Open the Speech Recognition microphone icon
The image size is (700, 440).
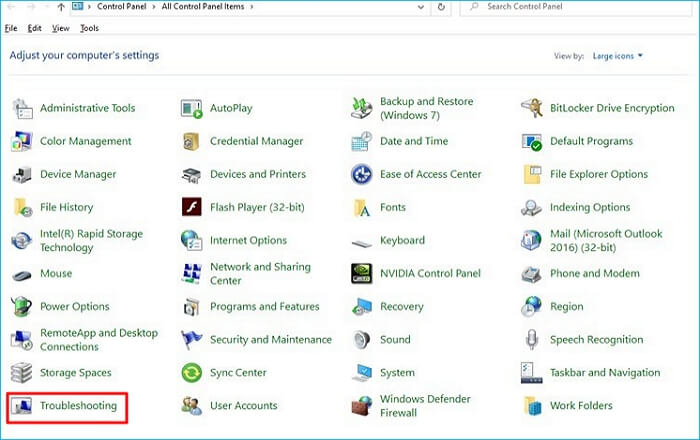point(532,340)
